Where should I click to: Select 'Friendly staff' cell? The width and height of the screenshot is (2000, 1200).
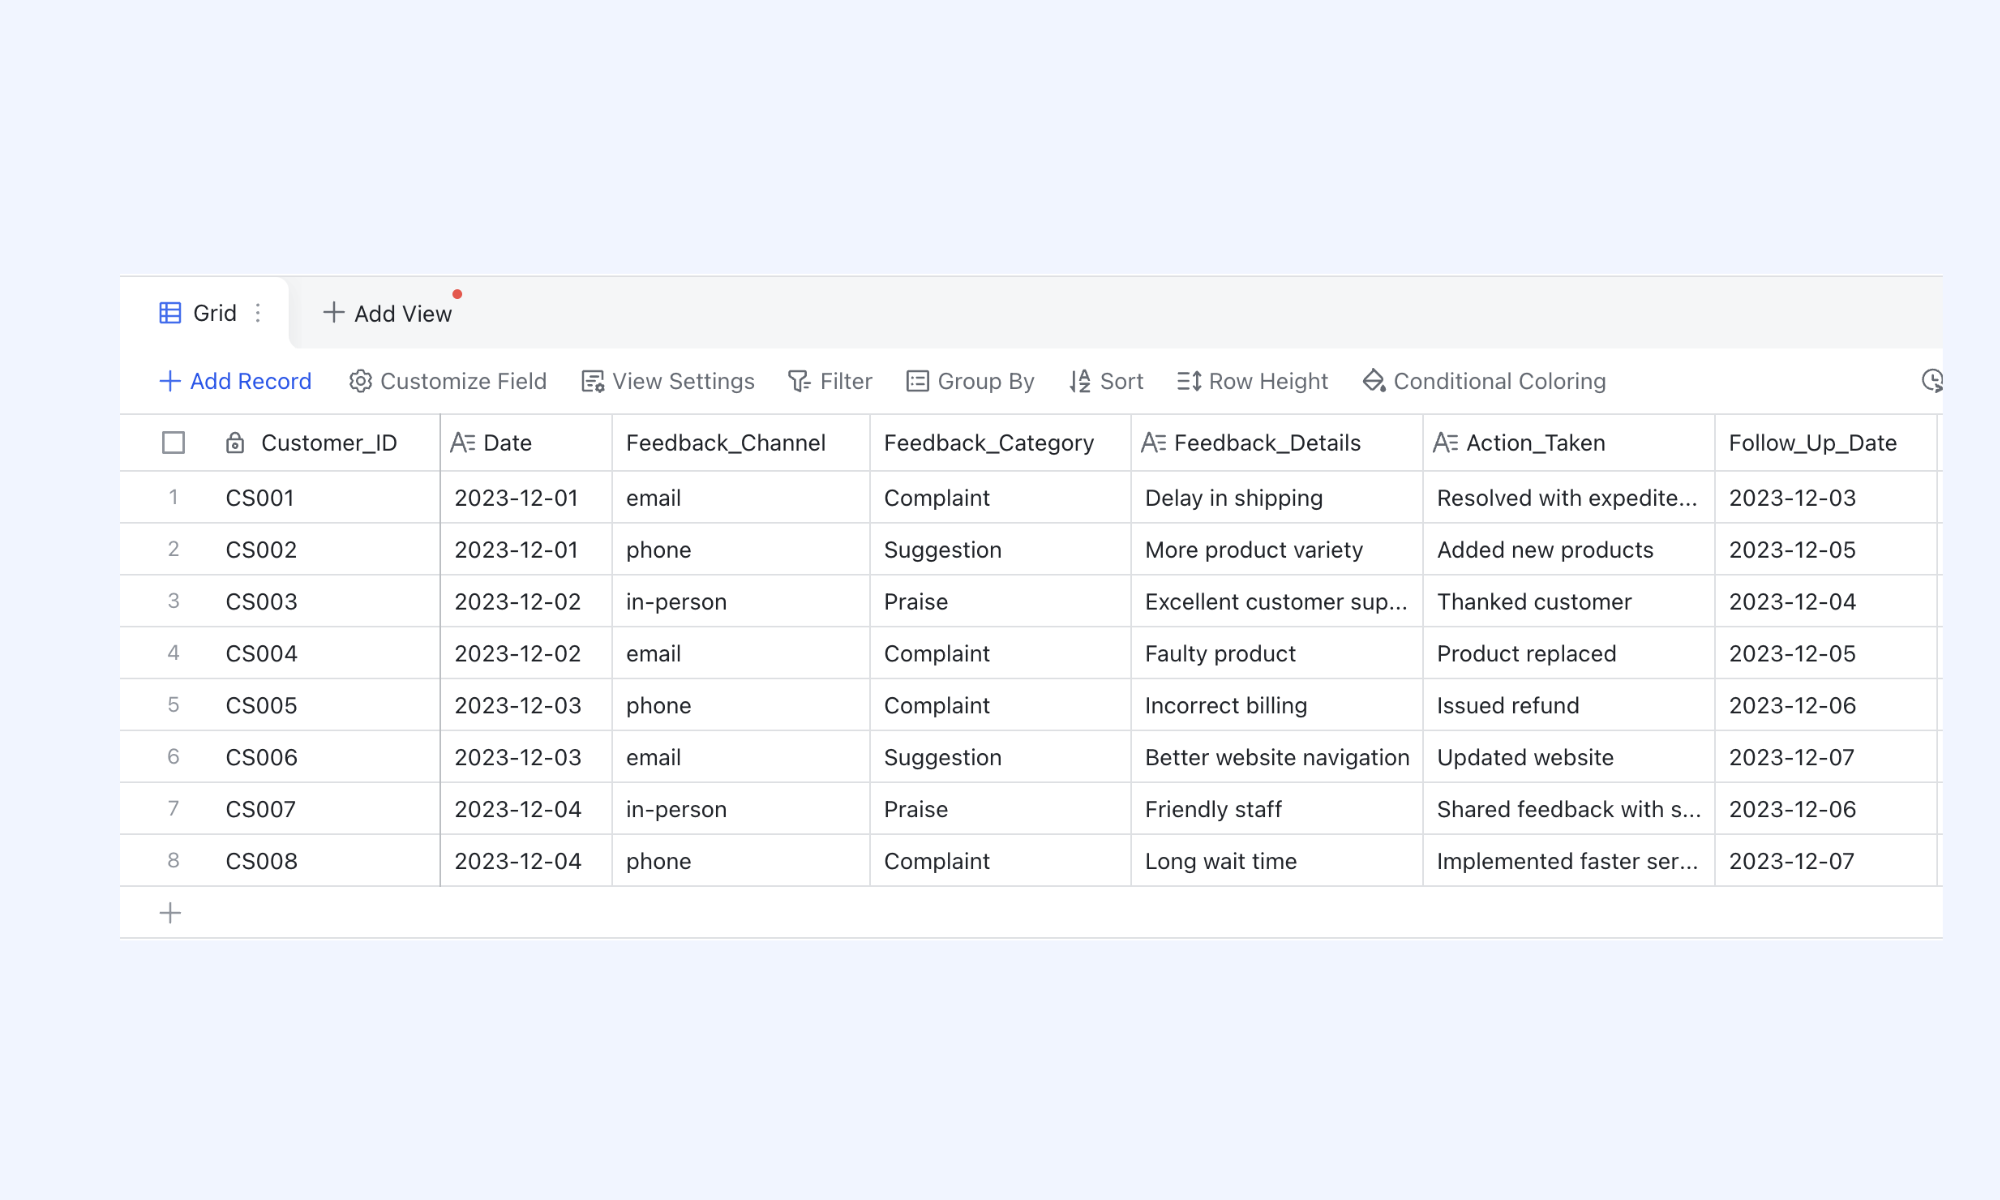tap(1277, 809)
